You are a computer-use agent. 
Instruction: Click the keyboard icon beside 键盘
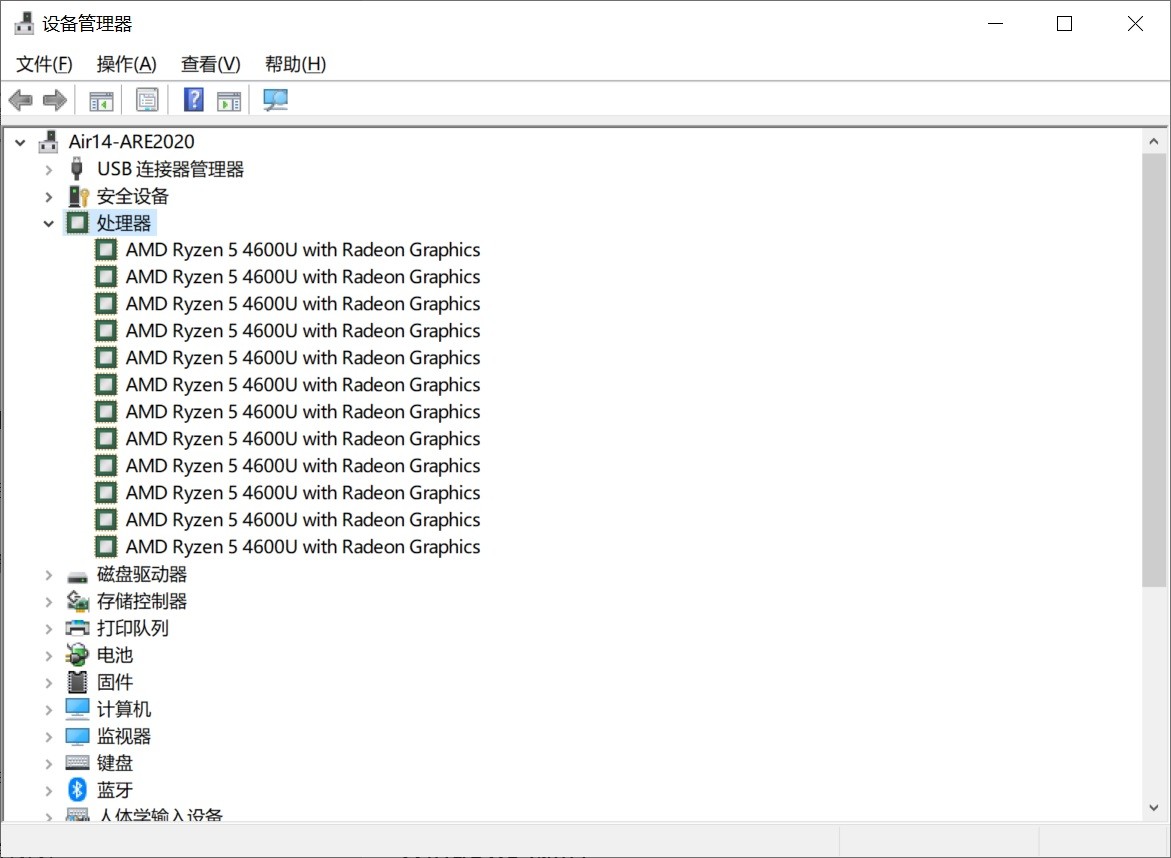[78, 762]
